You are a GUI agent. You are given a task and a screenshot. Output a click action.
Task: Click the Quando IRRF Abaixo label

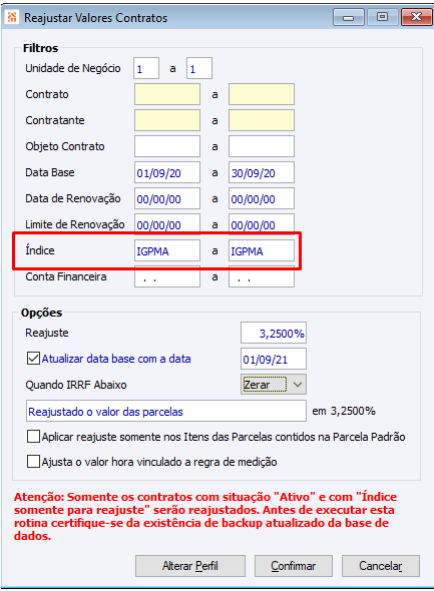76,385
